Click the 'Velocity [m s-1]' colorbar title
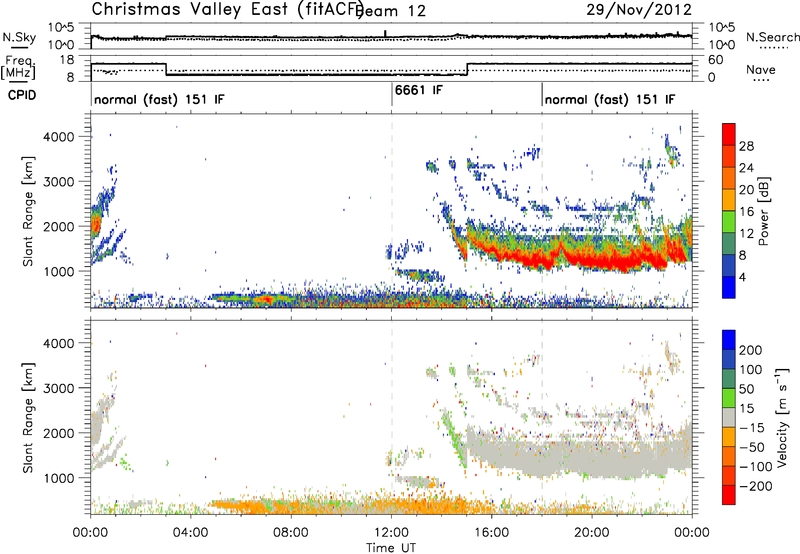800x554 pixels. click(x=783, y=417)
